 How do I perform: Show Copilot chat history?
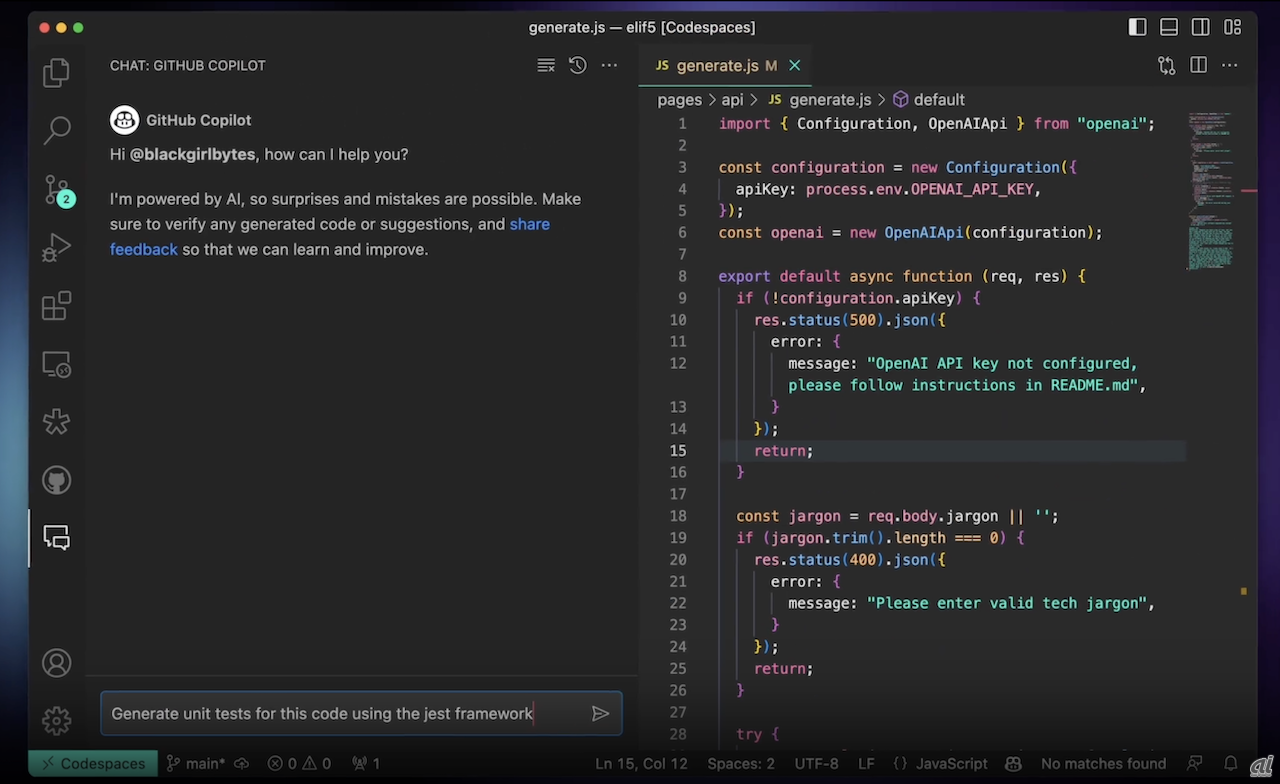coord(577,65)
